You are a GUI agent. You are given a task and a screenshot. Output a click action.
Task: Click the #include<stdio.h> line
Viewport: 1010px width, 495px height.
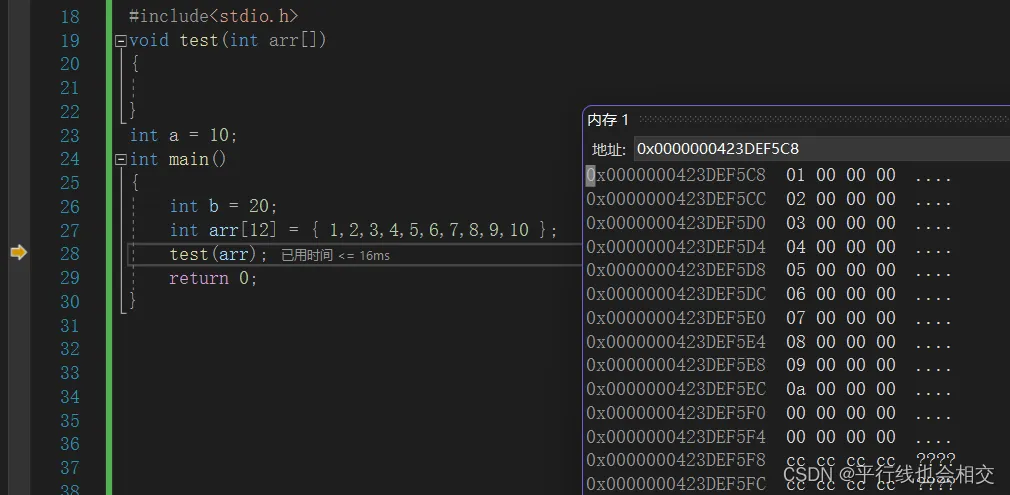213,16
